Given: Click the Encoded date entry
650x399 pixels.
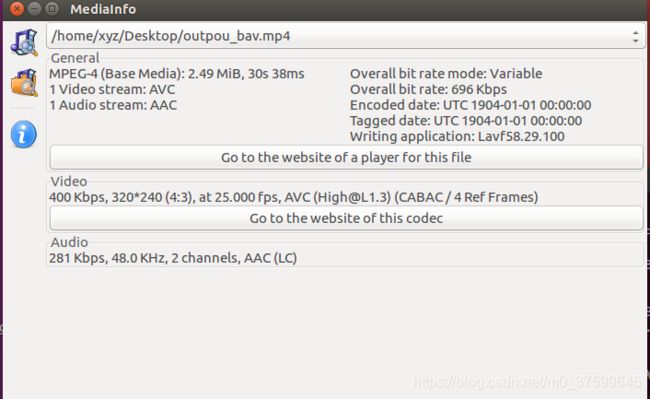Looking at the screenshot, I should (x=471, y=105).
